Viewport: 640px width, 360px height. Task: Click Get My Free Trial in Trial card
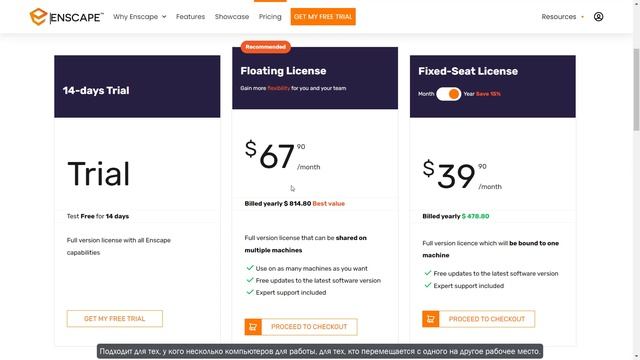[115, 319]
